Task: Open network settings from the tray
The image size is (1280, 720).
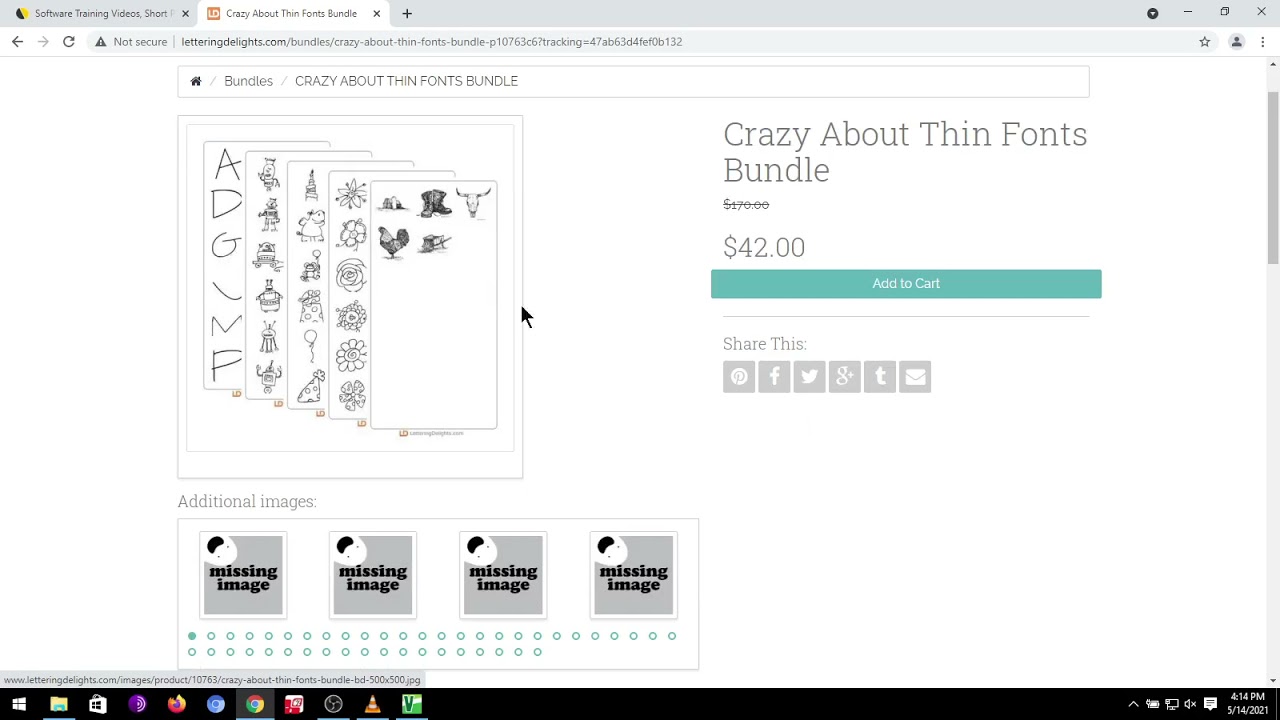Action: pyautogui.click(x=1171, y=705)
